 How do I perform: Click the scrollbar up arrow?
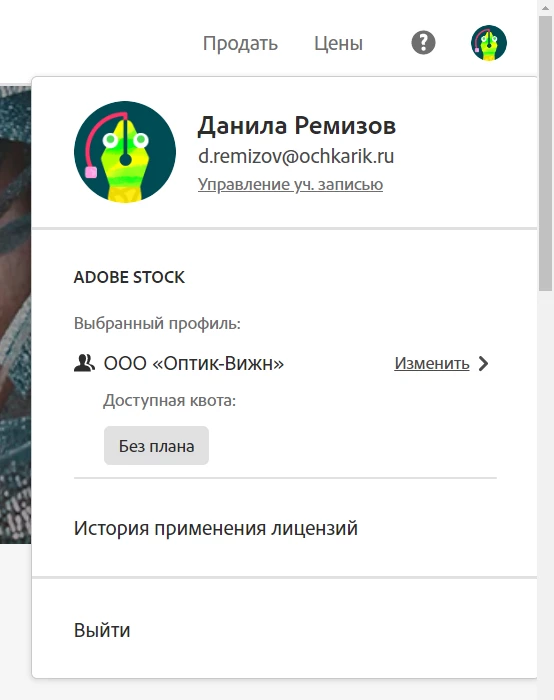(x=546, y=8)
